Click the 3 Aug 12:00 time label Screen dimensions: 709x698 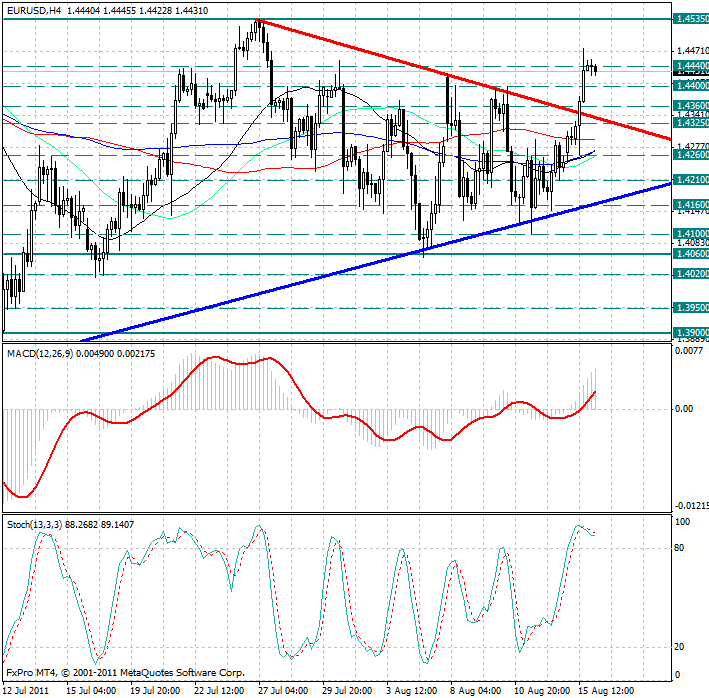point(412,690)
